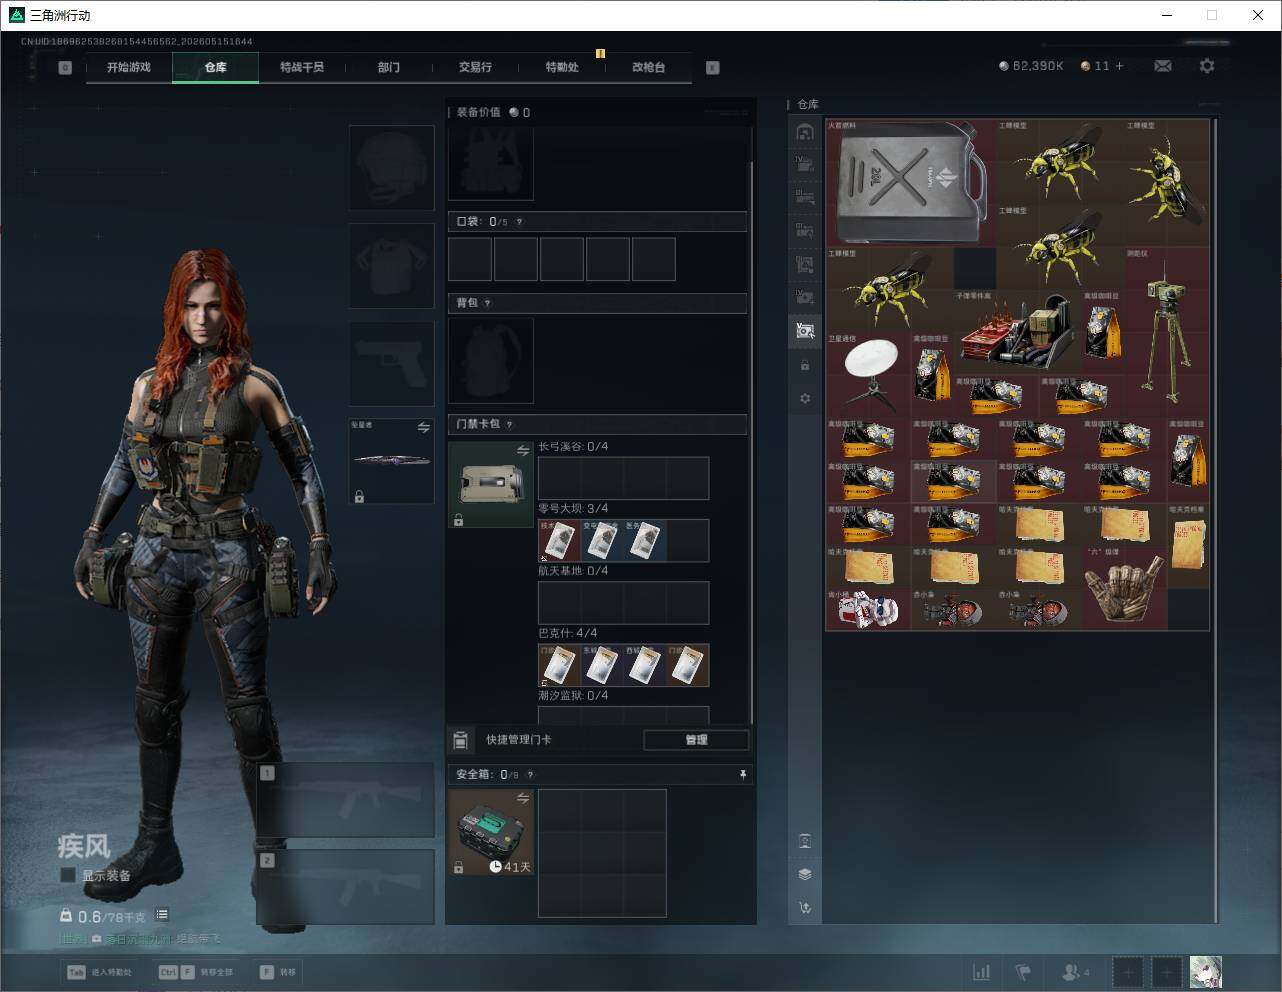This screenshot has width=1282, height=992.
Task: Select the empty helmet equipment slot
Action: pos(392,167)
